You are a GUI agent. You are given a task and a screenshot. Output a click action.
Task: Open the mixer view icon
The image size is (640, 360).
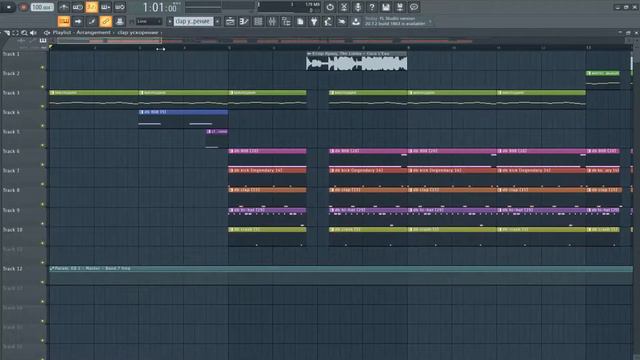coord(272,21)
